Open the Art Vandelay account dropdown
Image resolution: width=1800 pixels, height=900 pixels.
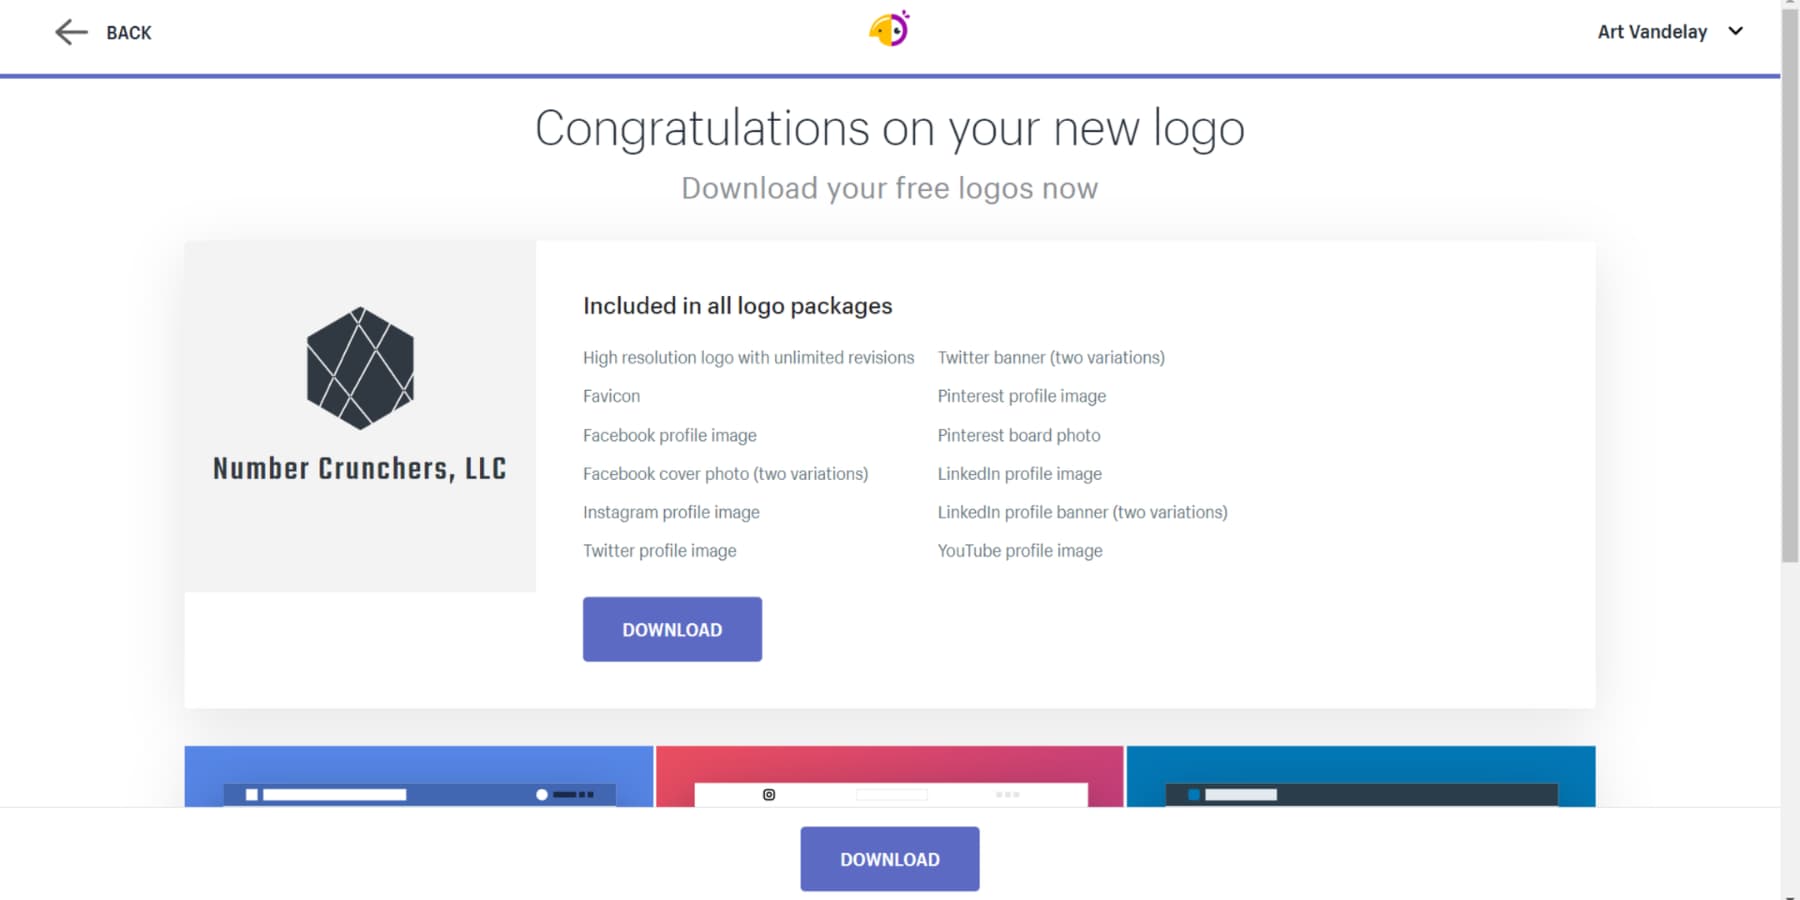(x=1654, y=31)
